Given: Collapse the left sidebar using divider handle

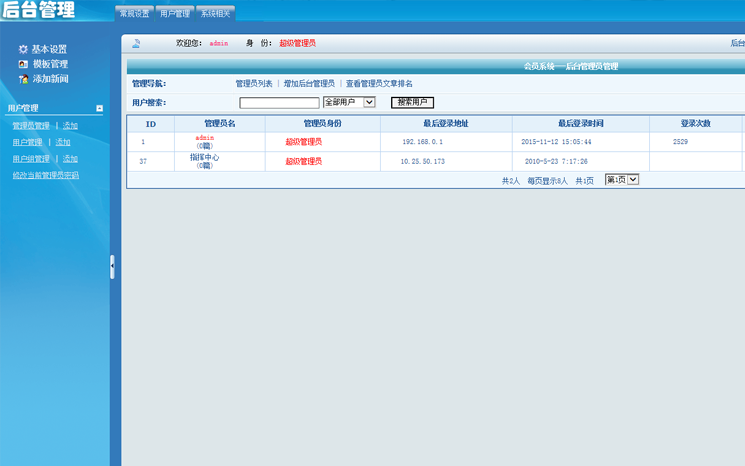Looking at the screenshot, I should click(112, 267).
